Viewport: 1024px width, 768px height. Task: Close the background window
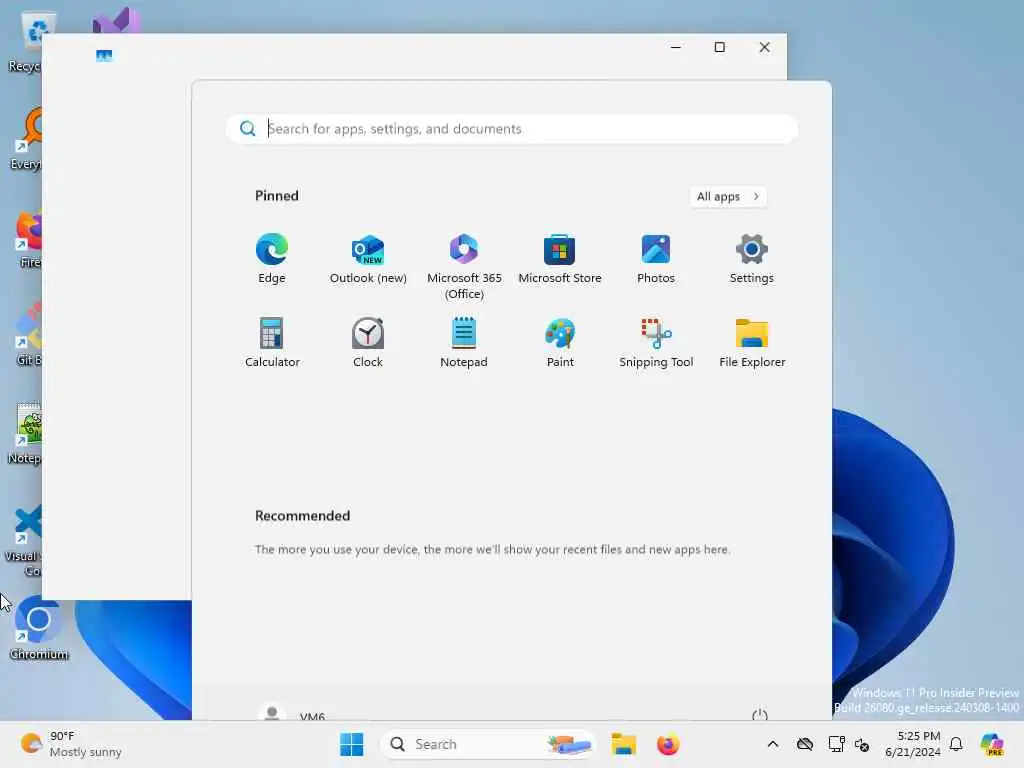pos(765,47)
